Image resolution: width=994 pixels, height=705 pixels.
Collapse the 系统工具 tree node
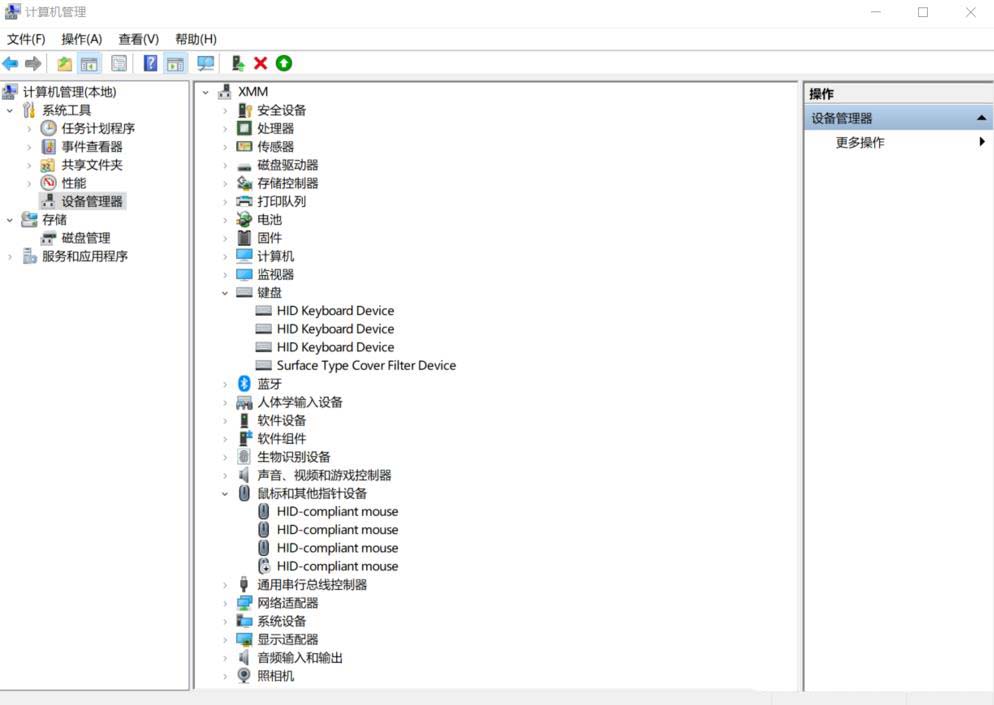(10, 111)
